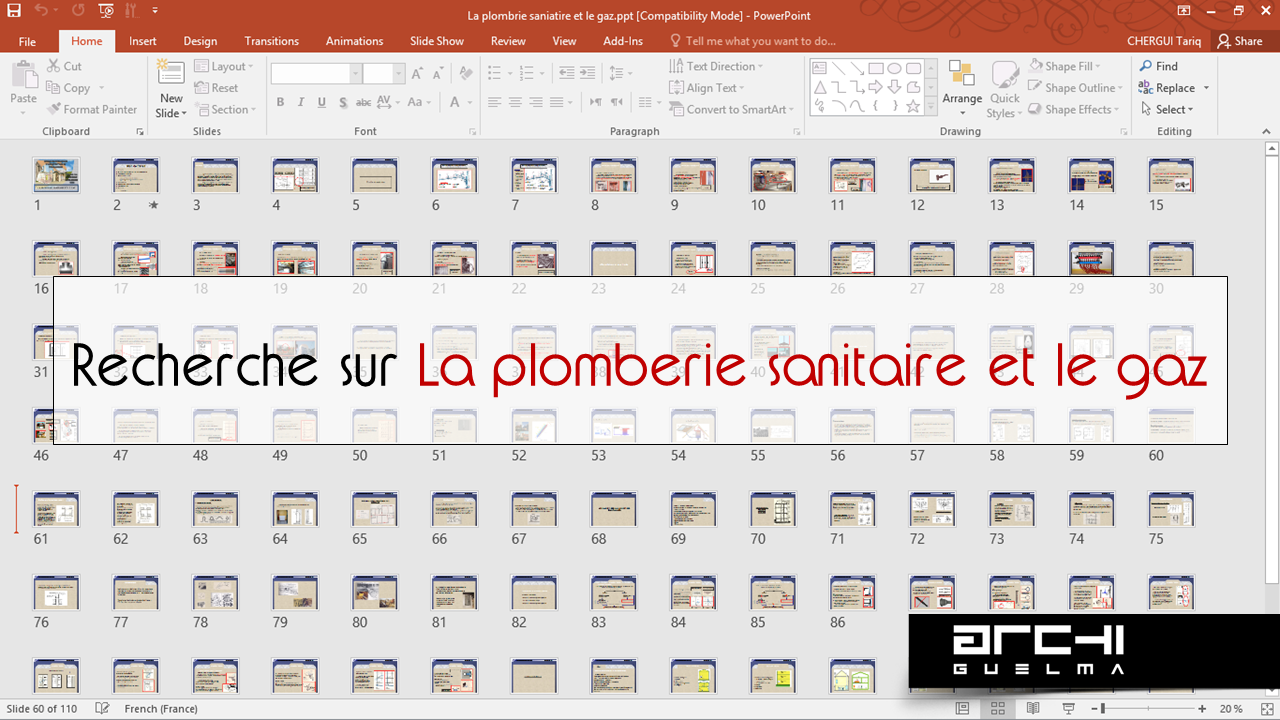Open Align Text dropdown
This screenshot has width=1280, height=720.
pyautogui.click(x=707, y=88)
